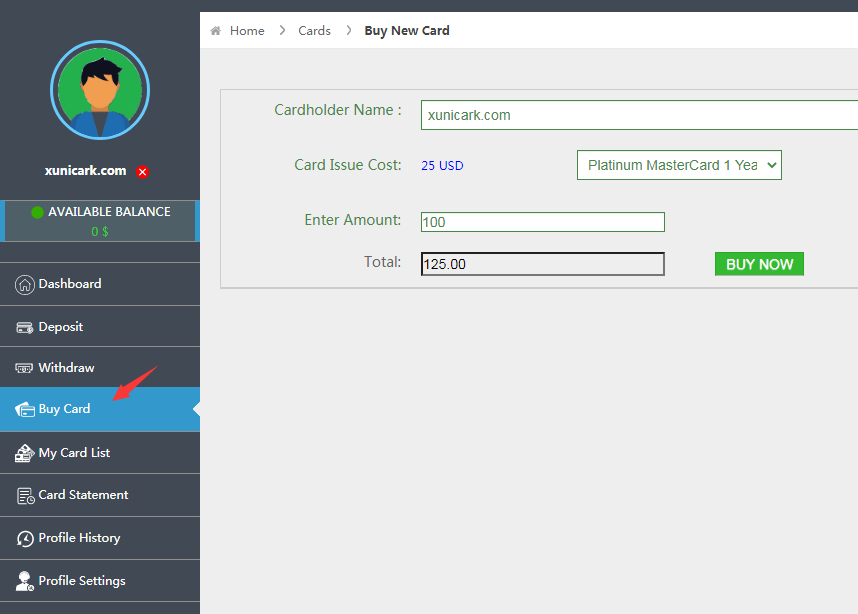
Task: Click the Profile Settings user icon
Action: (x=25, y=581)
